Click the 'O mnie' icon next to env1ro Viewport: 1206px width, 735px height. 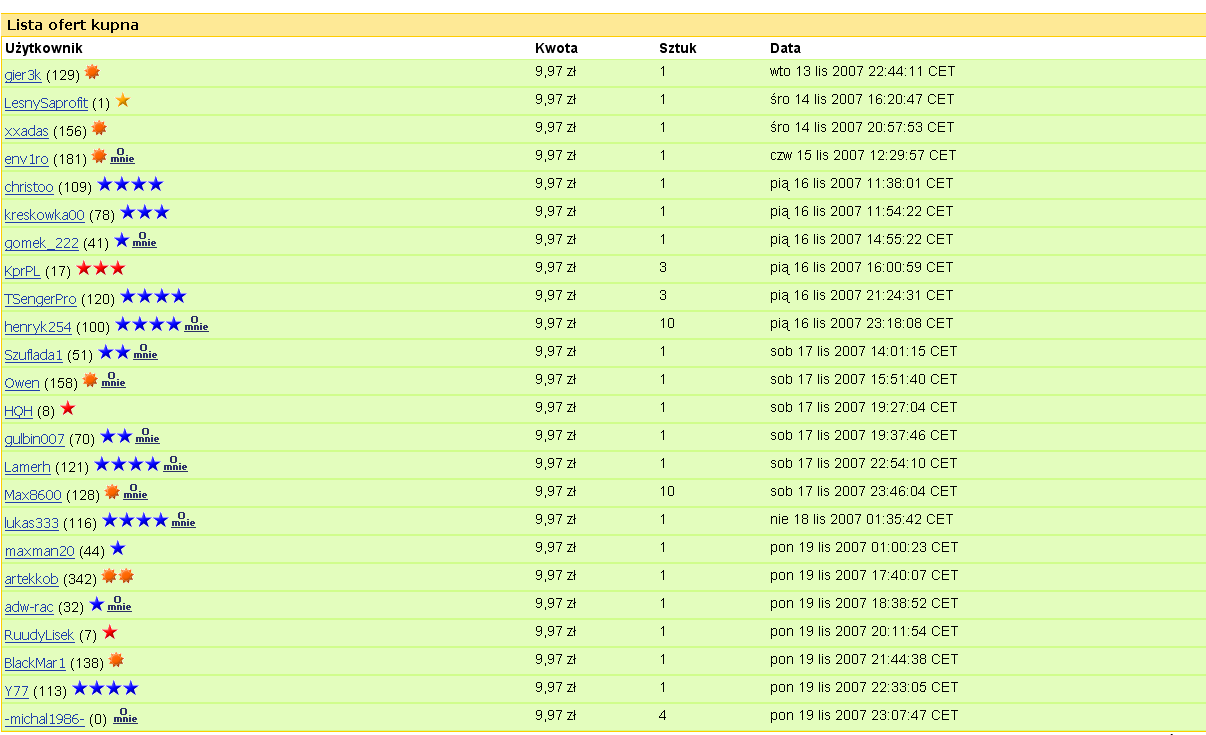(122, 157)
